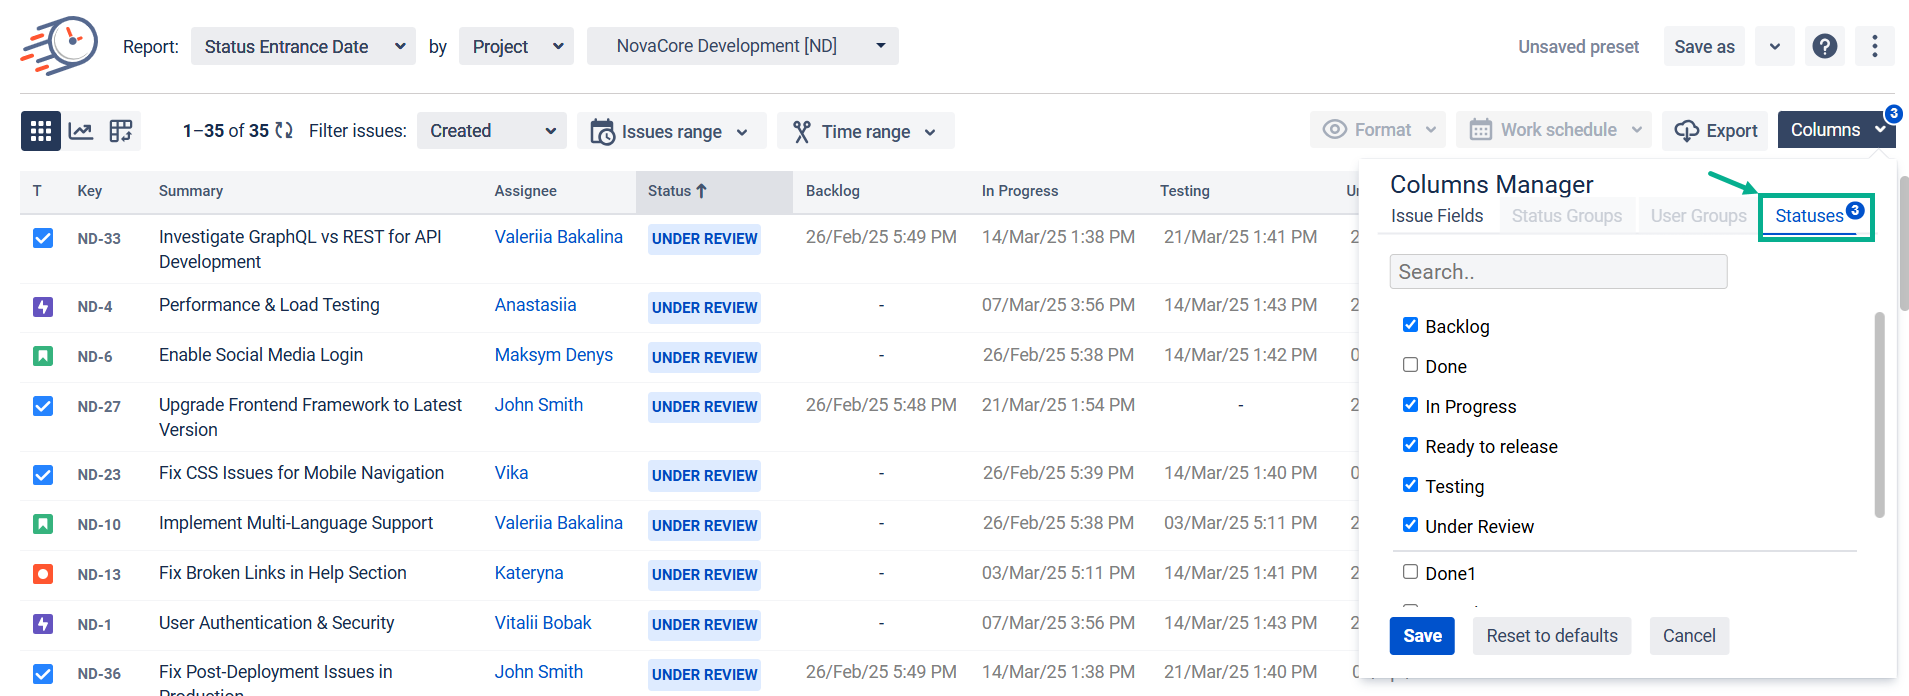The image size is (1909, 696).
Task: Click the Columns Manager list scrollbar
Action: [1879, 415]
